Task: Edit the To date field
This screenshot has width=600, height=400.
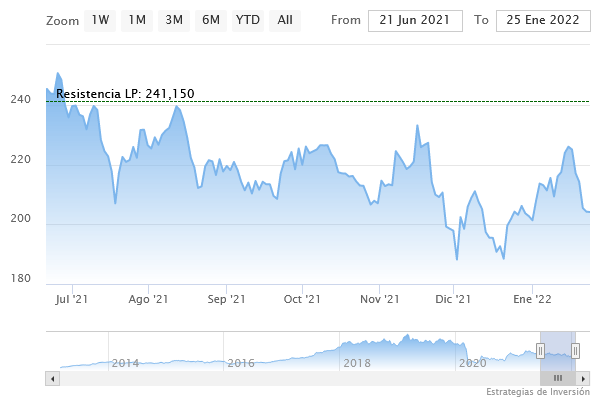Action: [543, 20]
